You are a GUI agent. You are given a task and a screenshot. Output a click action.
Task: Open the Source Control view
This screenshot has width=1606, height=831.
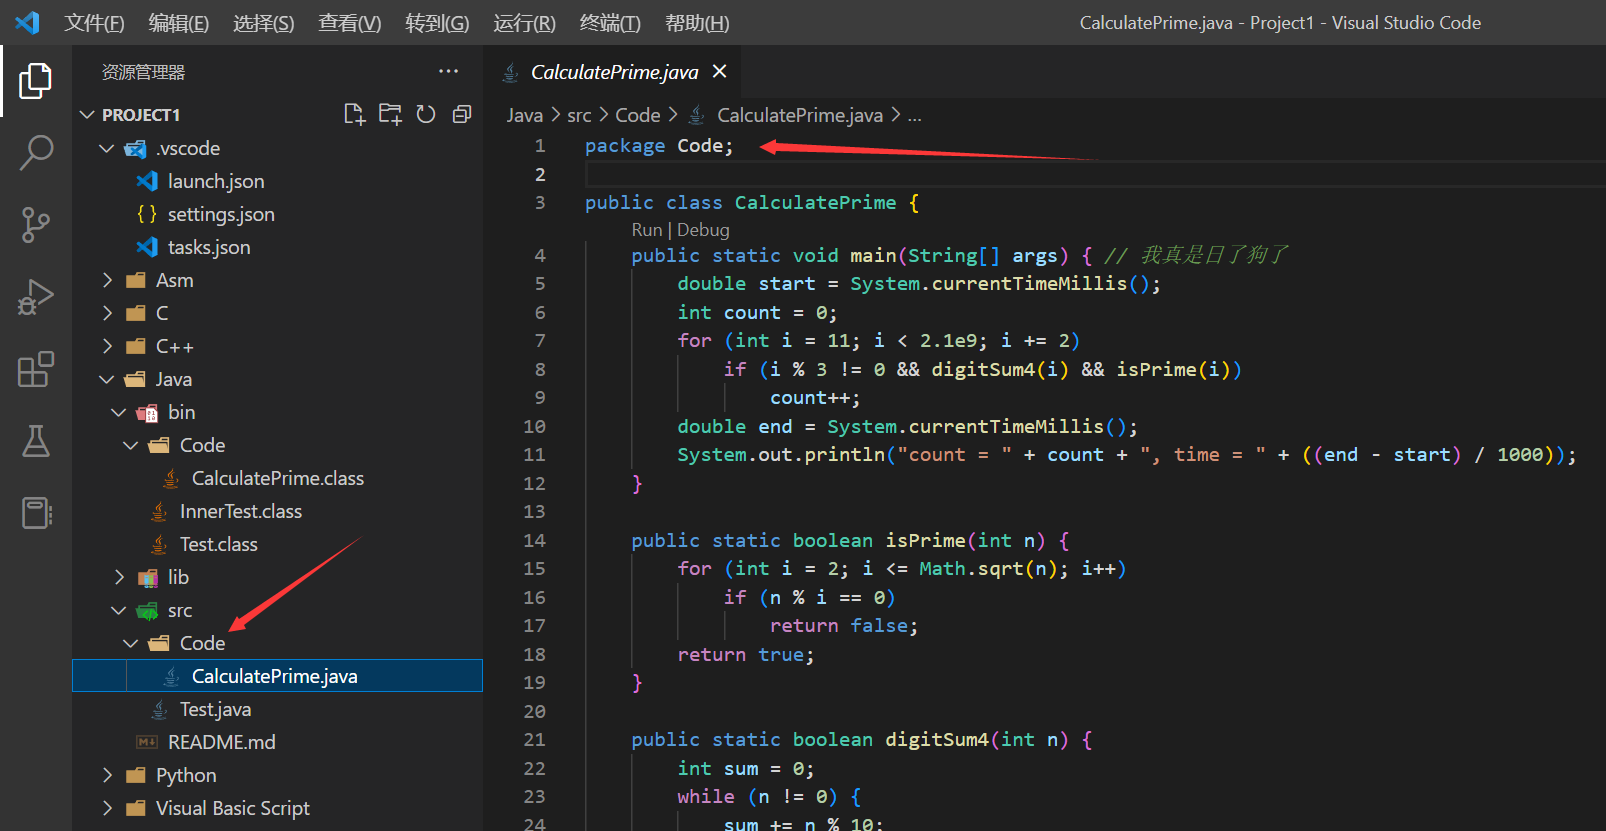pyautogui.click(x=36, y=225)
